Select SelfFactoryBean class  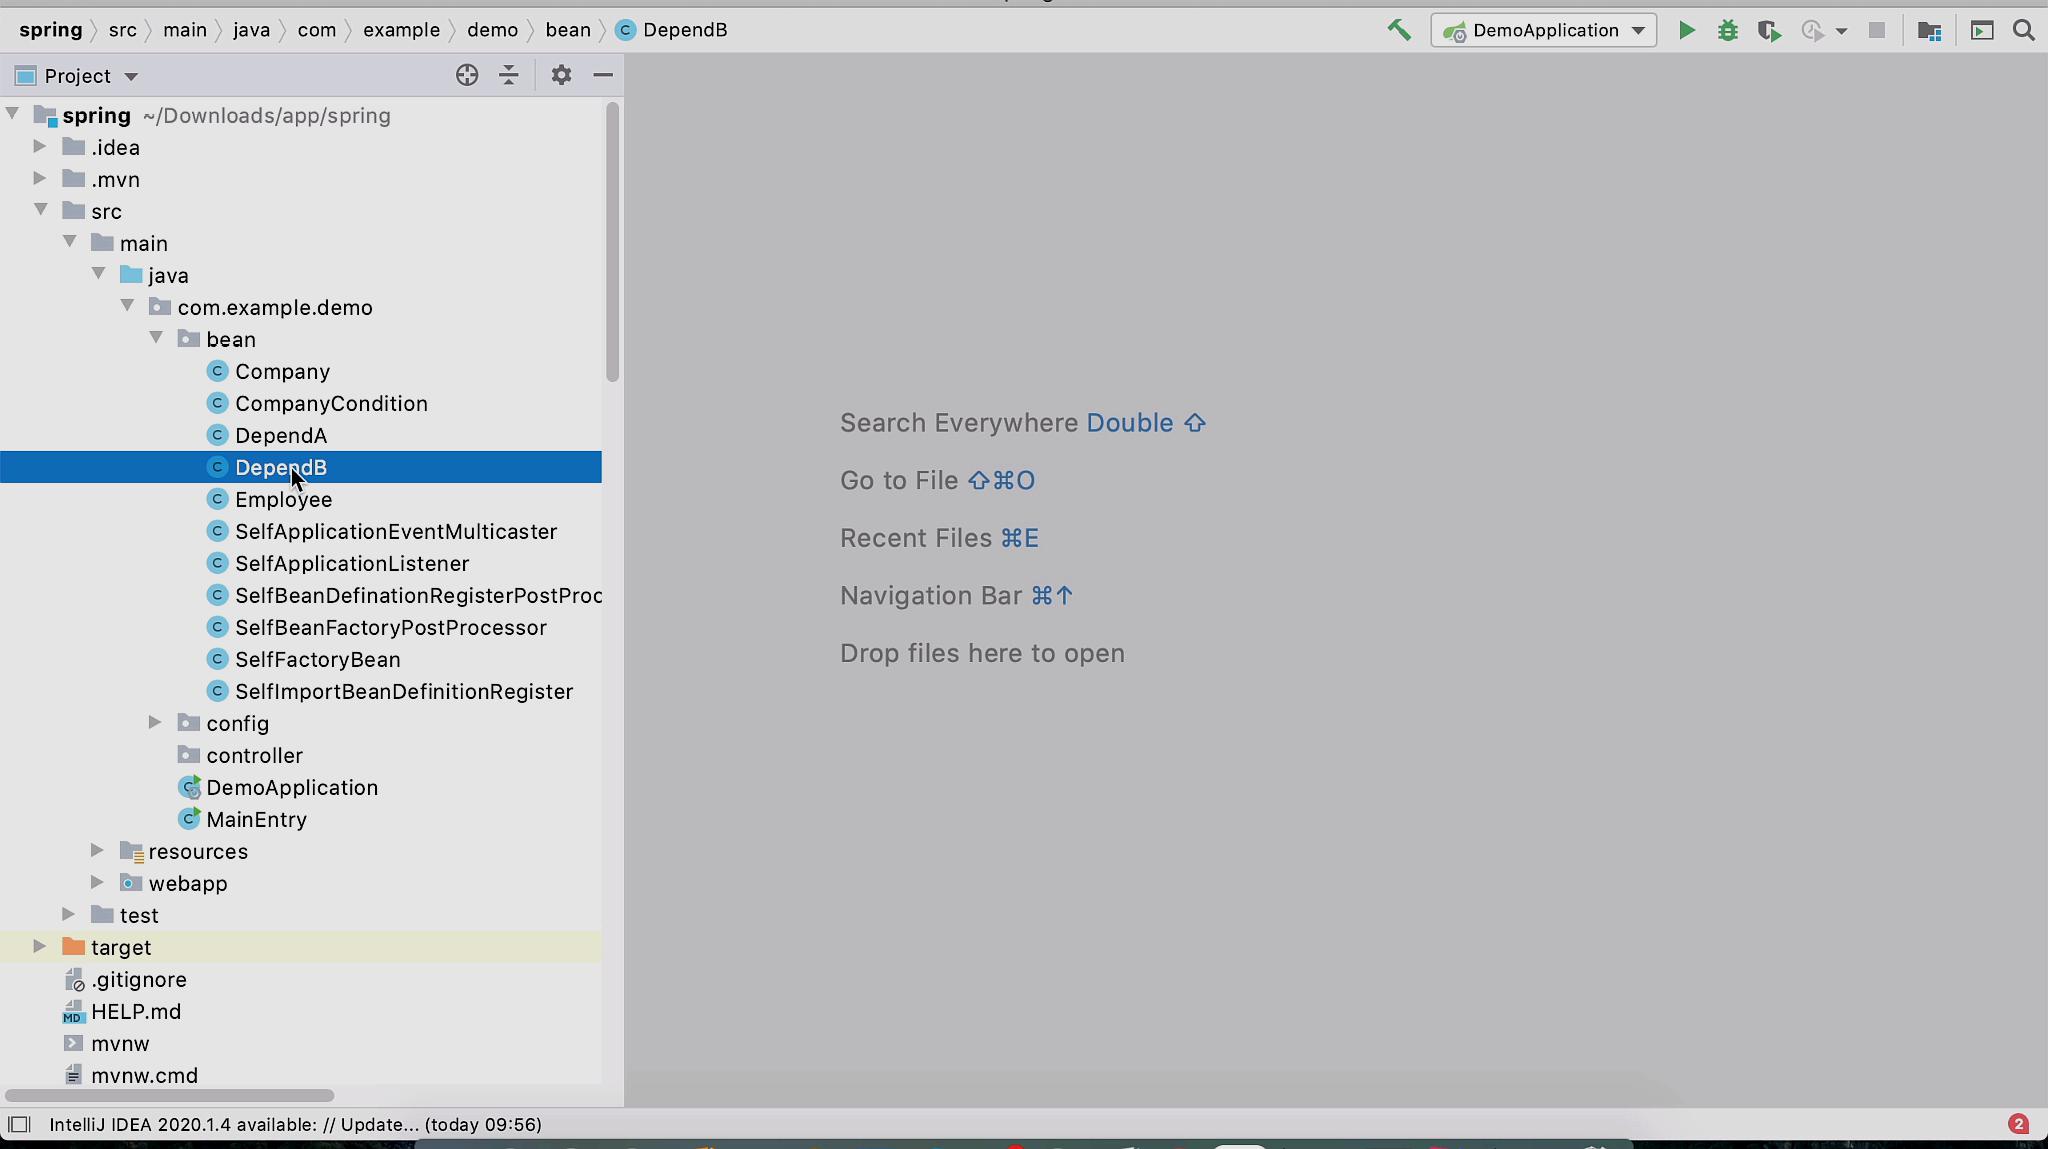point(318,659)
